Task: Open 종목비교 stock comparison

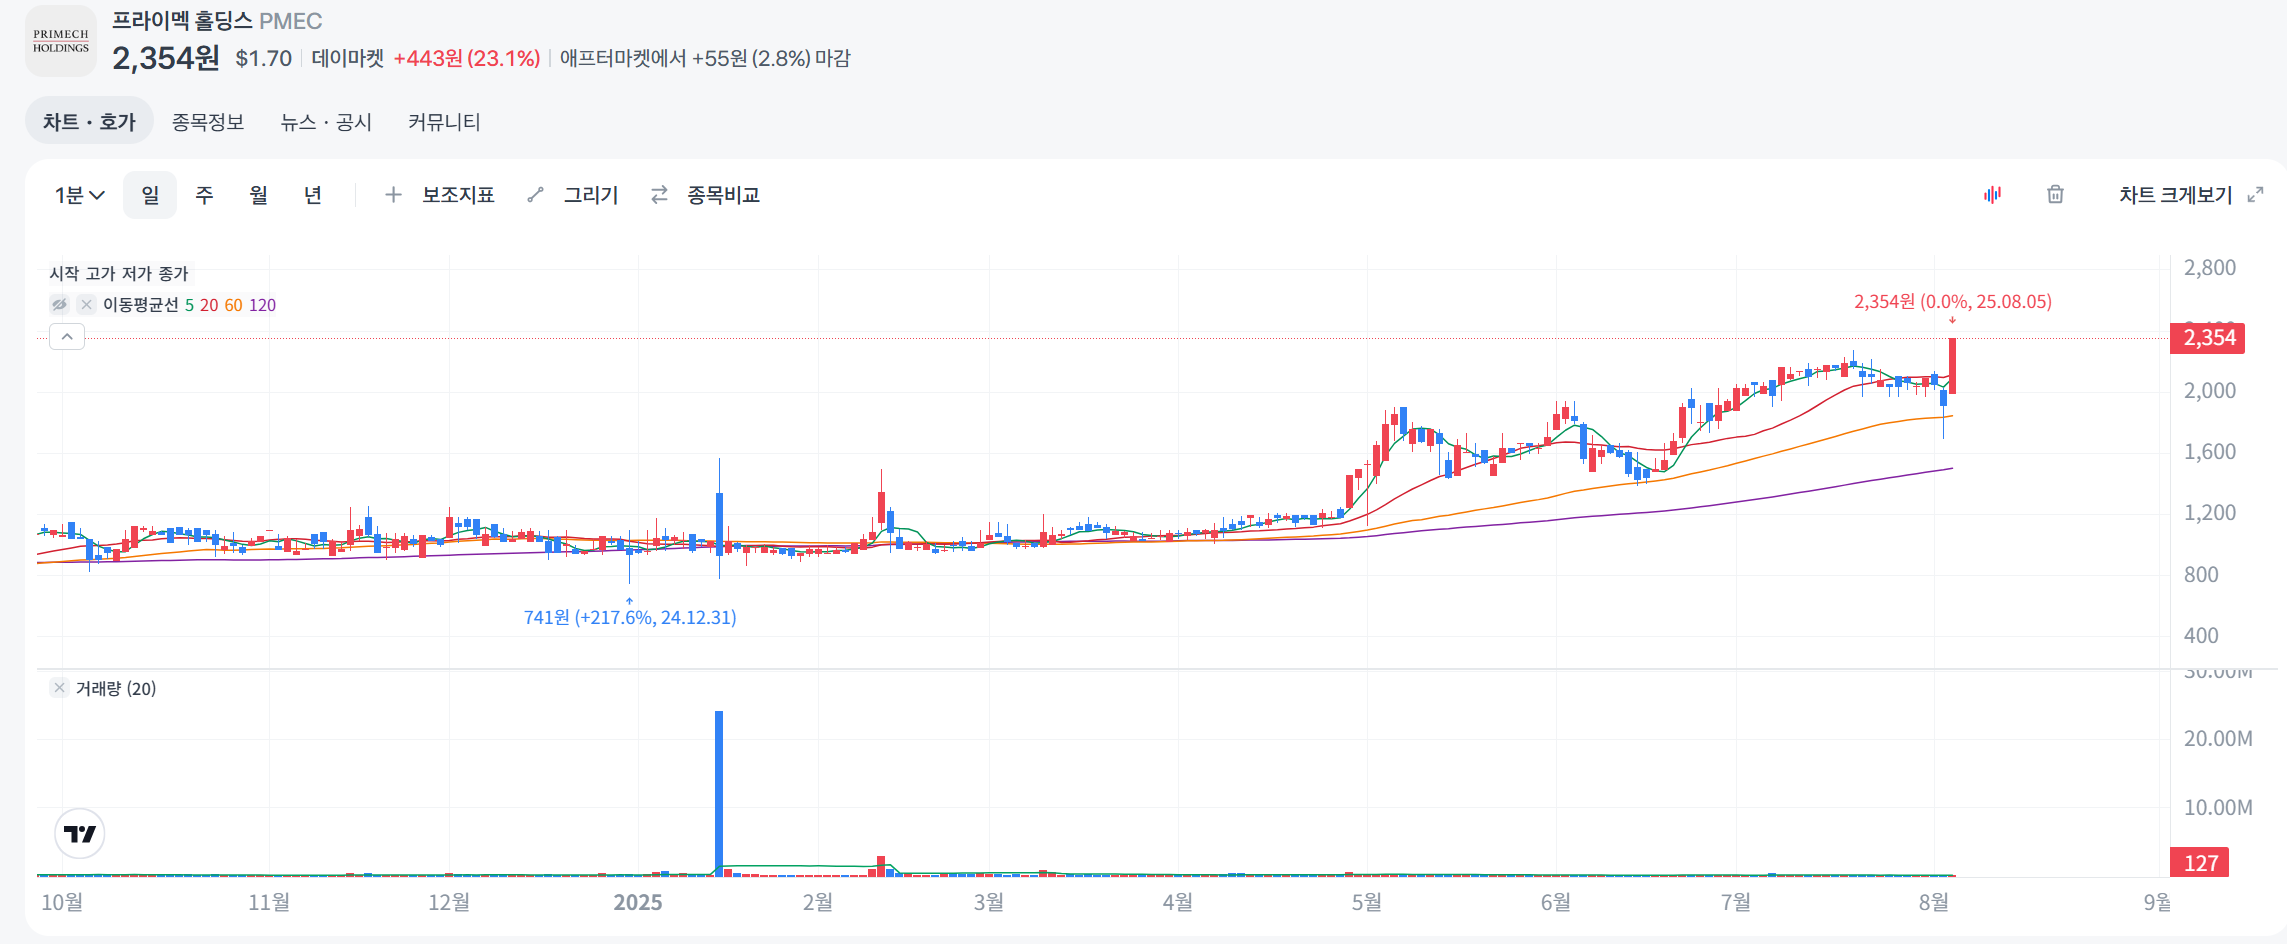Action: pos(723,195)
